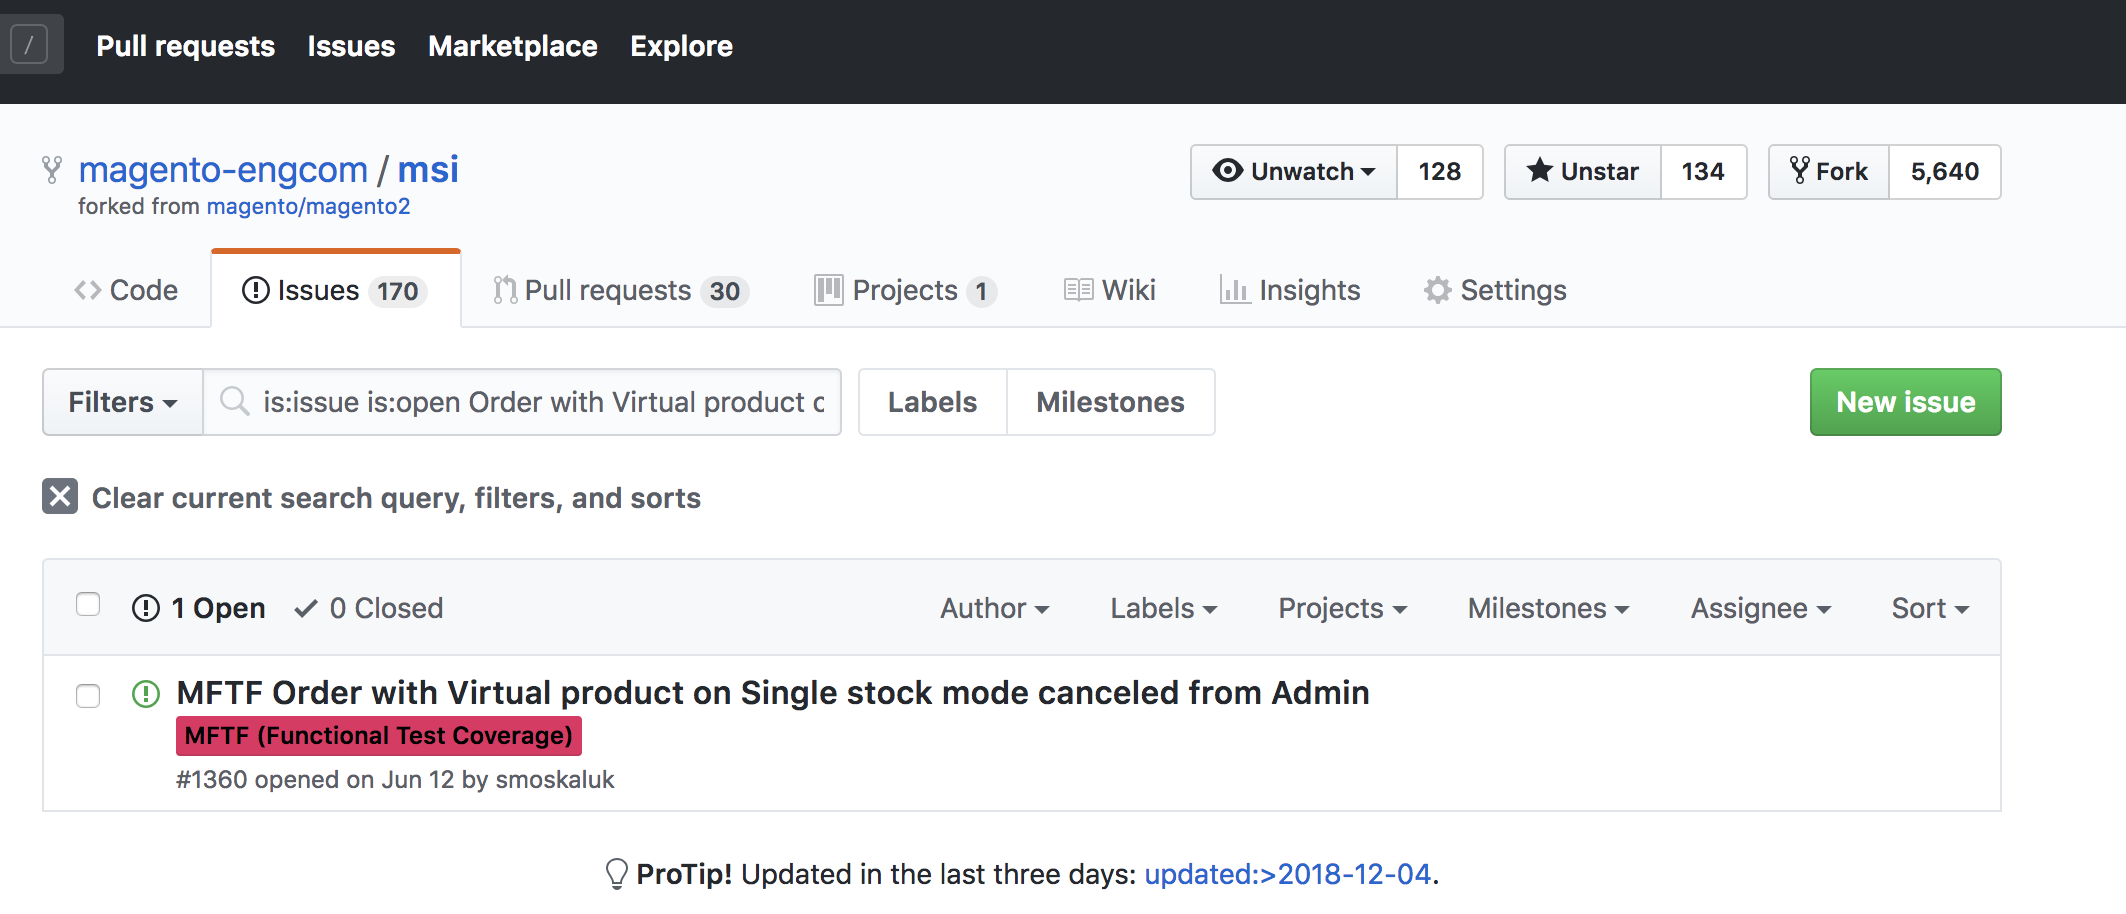Click the 134 stargazers count

[x=1703, y=172]
